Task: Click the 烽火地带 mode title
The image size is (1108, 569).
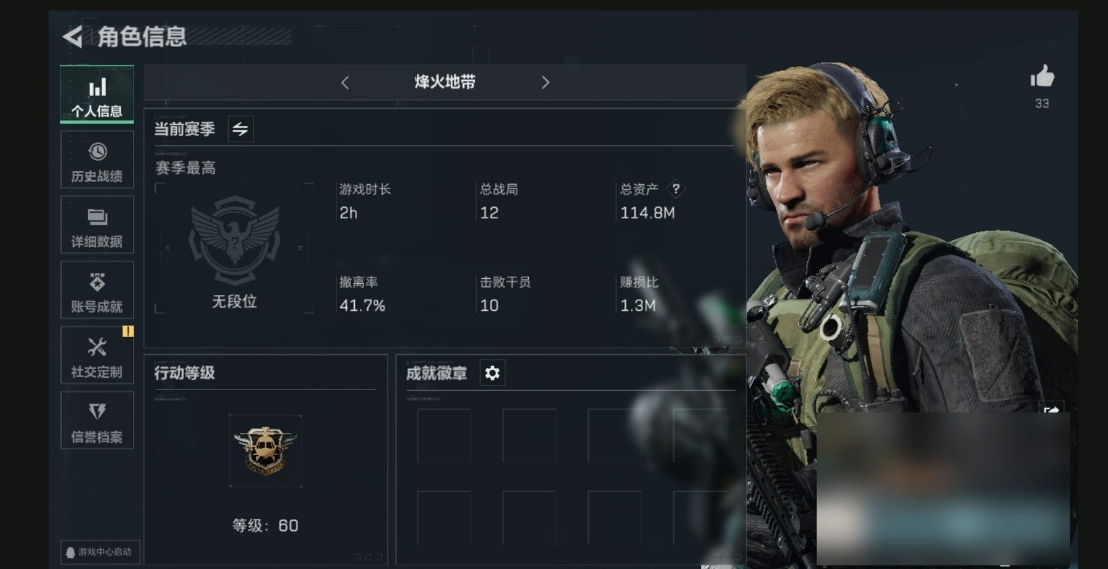Action: coord(444,82)
